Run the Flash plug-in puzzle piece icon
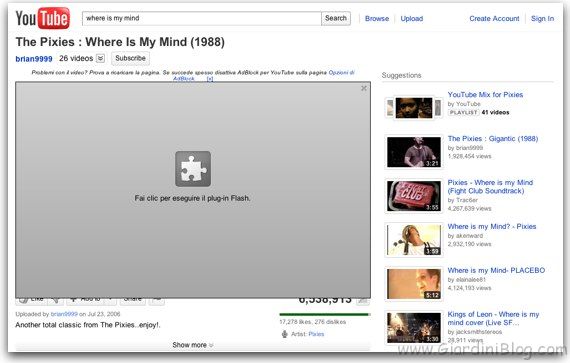 click(x=193, y=169)
